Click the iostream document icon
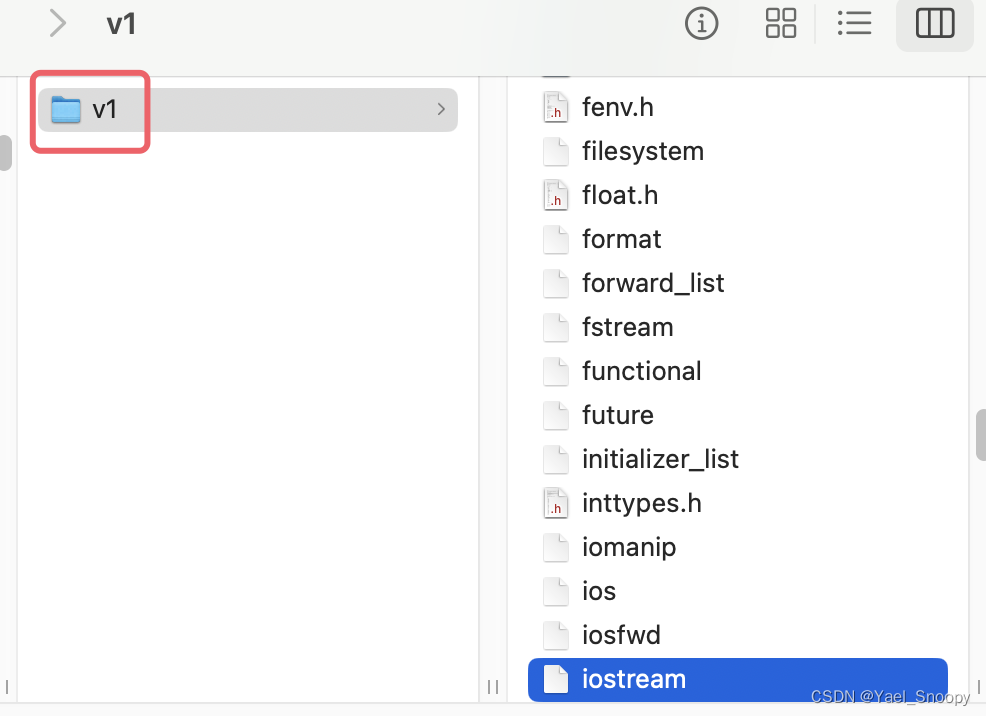The image size is (986, 716). pyautogui.click(x=556, y=679)
